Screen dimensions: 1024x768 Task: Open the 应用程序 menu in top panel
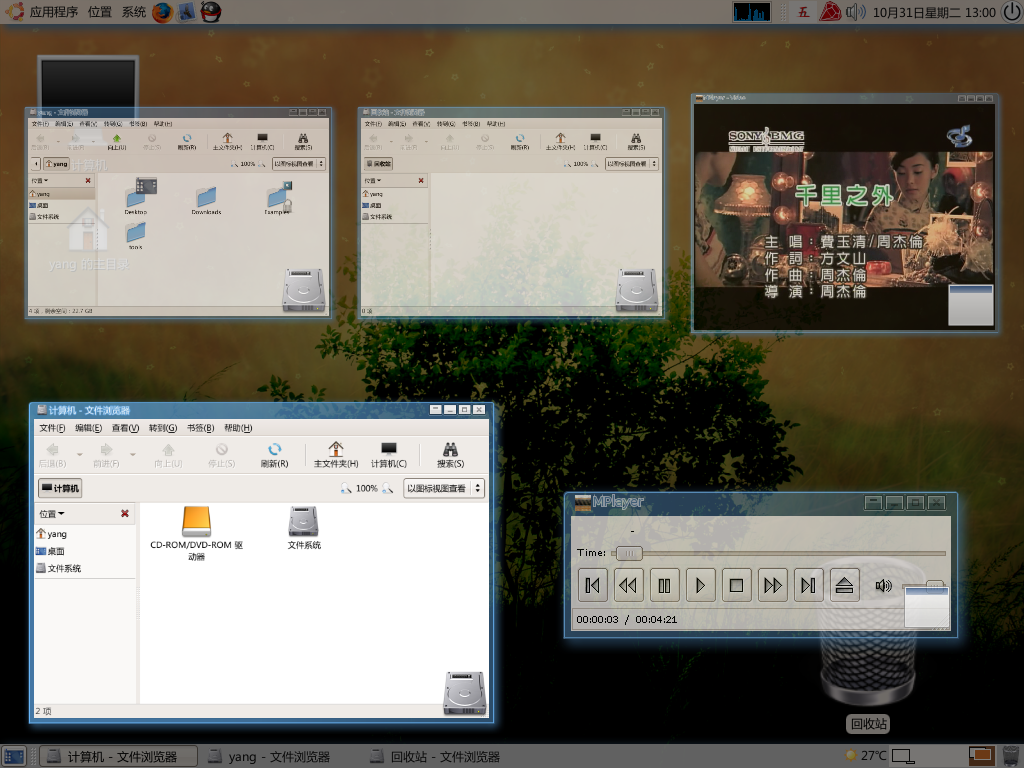tap(54, 12)
